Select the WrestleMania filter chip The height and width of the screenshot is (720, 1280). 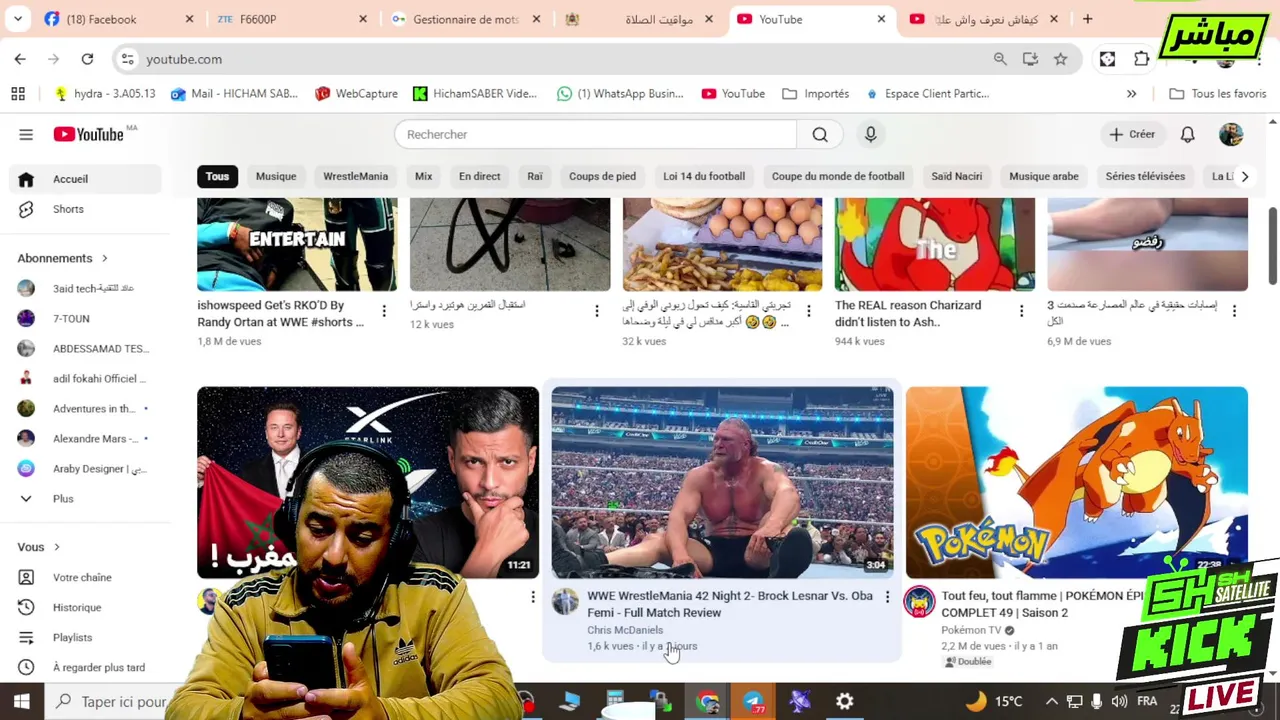point(355,176)
